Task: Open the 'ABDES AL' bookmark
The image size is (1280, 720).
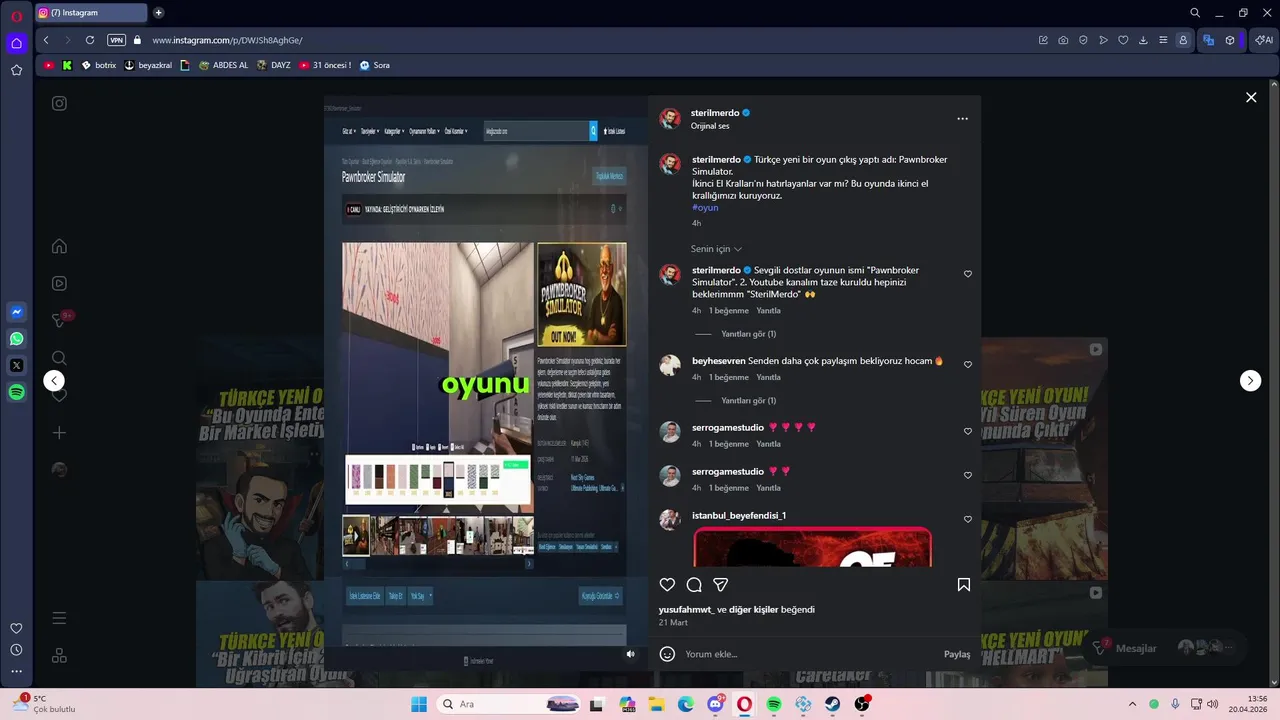Action: pos(223,65)
